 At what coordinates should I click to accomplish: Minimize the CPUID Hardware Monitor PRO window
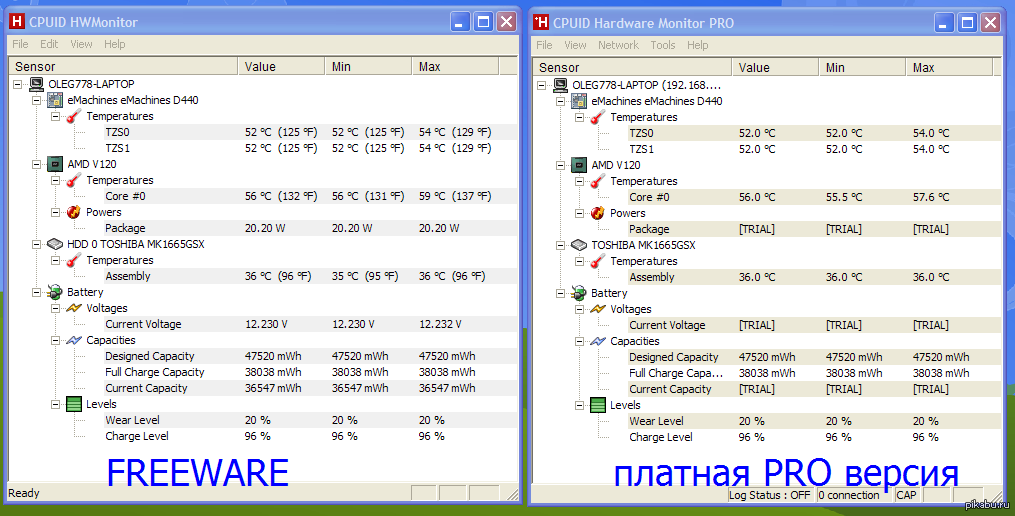pyautogui.click(x=944, y=23)
